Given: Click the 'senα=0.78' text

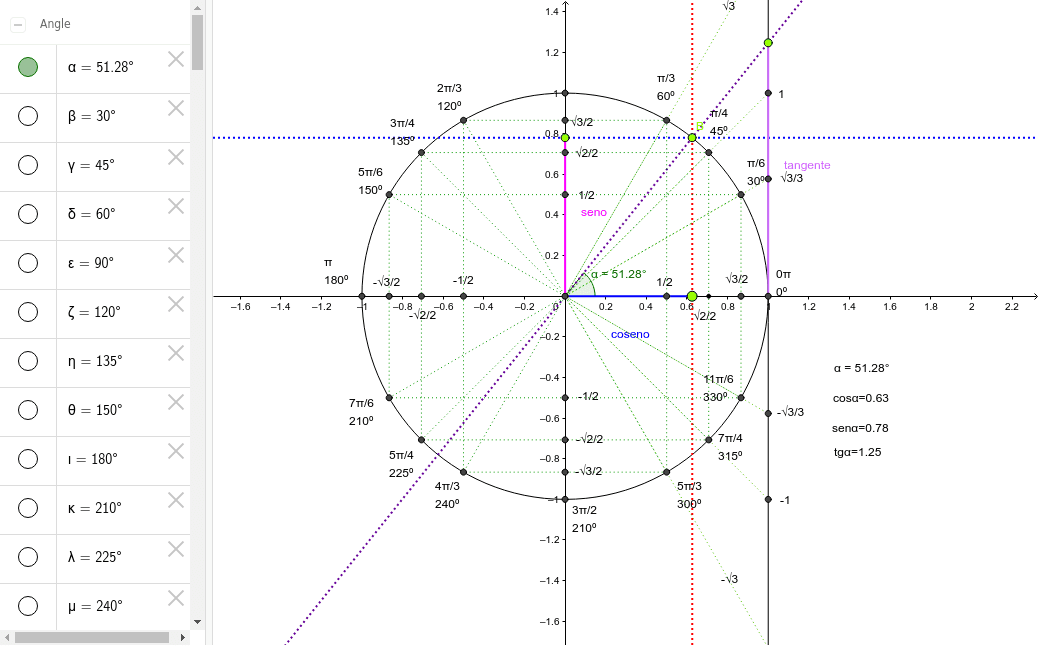Looking at the screenshot, I should click(860, 428).
